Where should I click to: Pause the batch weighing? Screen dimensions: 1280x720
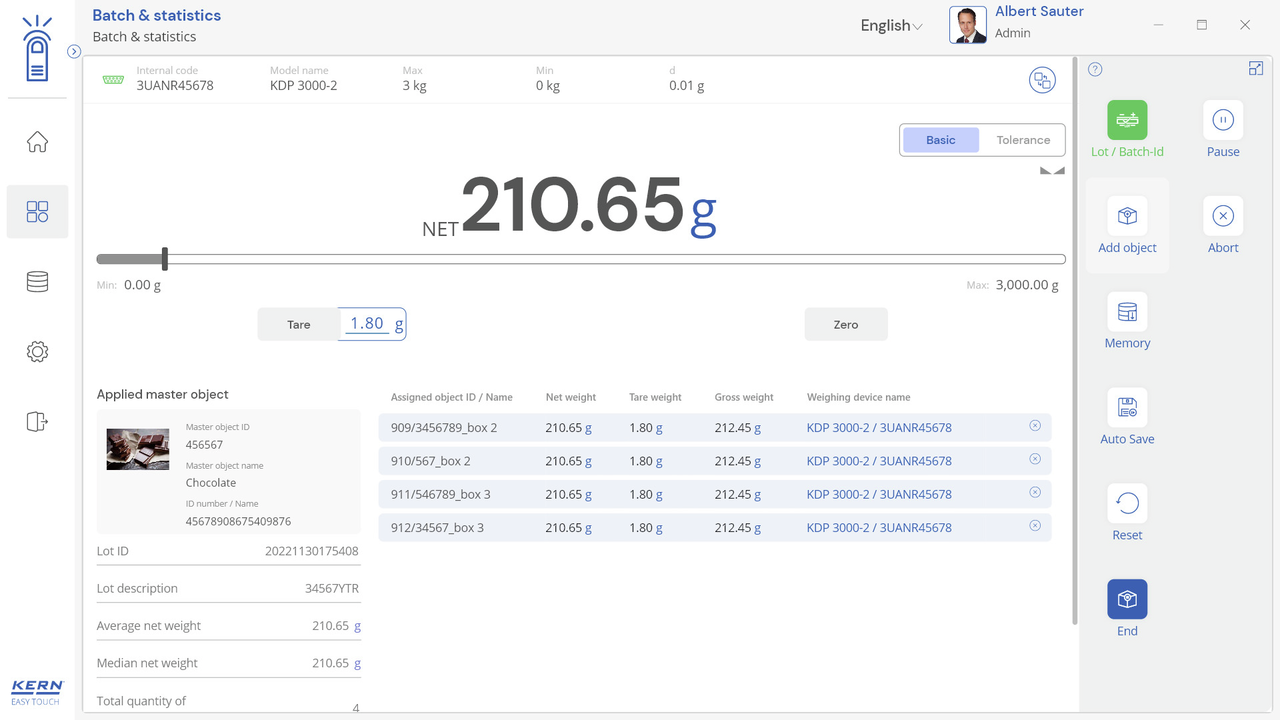(x=1222, y=120)
